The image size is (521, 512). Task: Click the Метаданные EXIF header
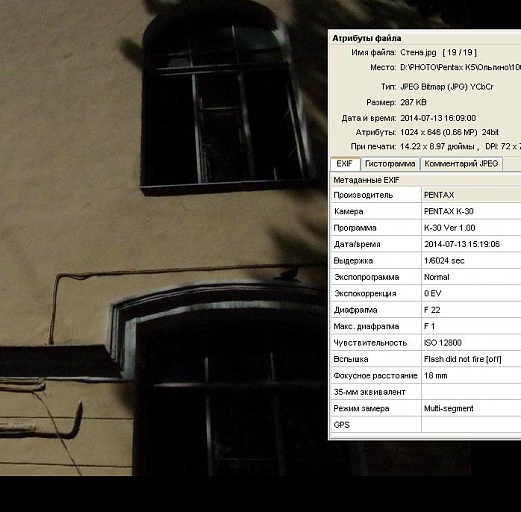(x=366, y=180)
